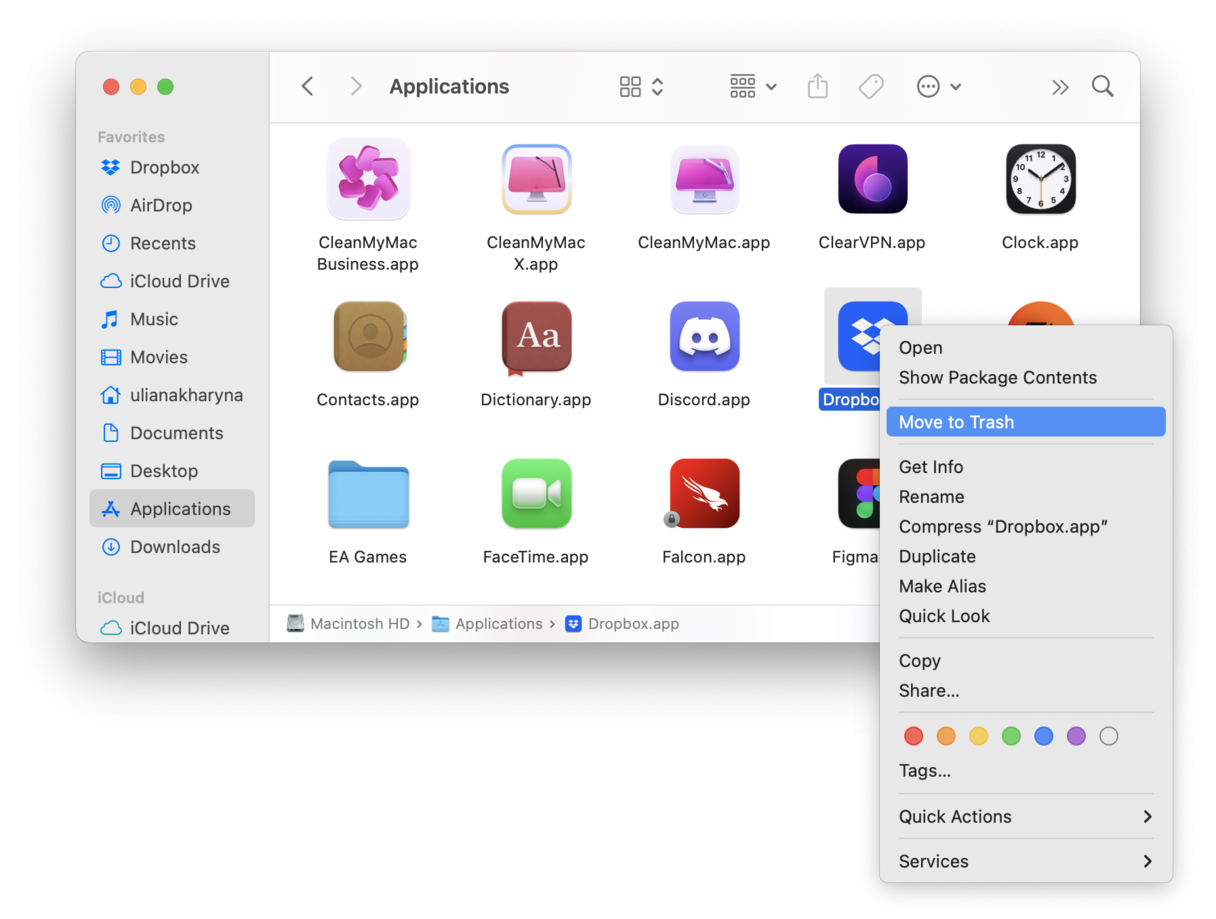This screenshot has width=1216, height=919.
Task: Select Contacts.app in the grid
Action: click(x=368, y=337)
